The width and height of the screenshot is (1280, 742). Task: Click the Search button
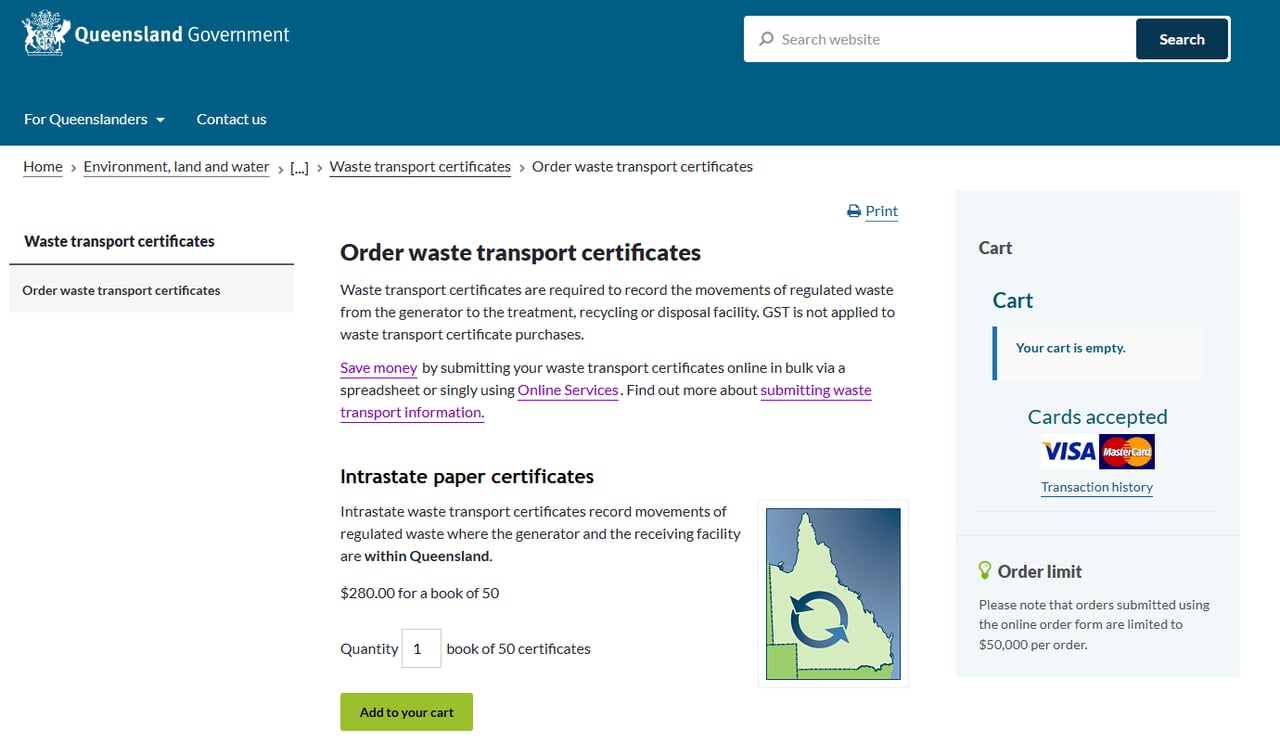click(x=1181, y=40)
